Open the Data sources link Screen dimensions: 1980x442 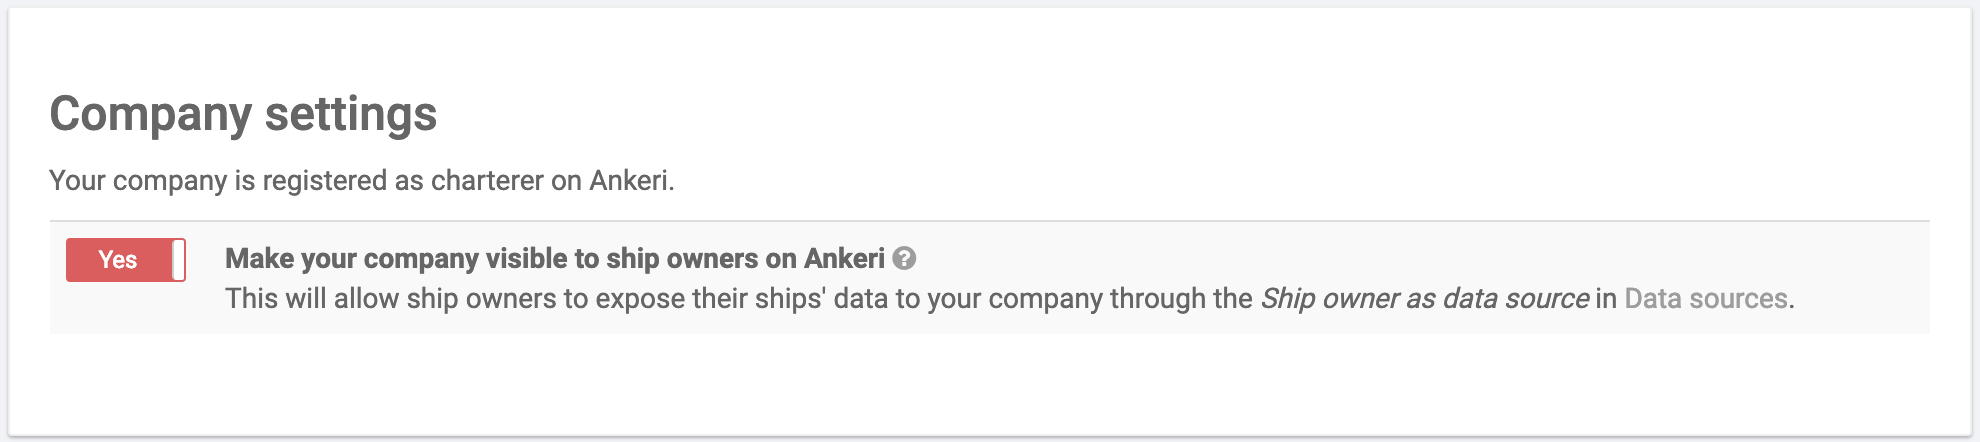1706,299
